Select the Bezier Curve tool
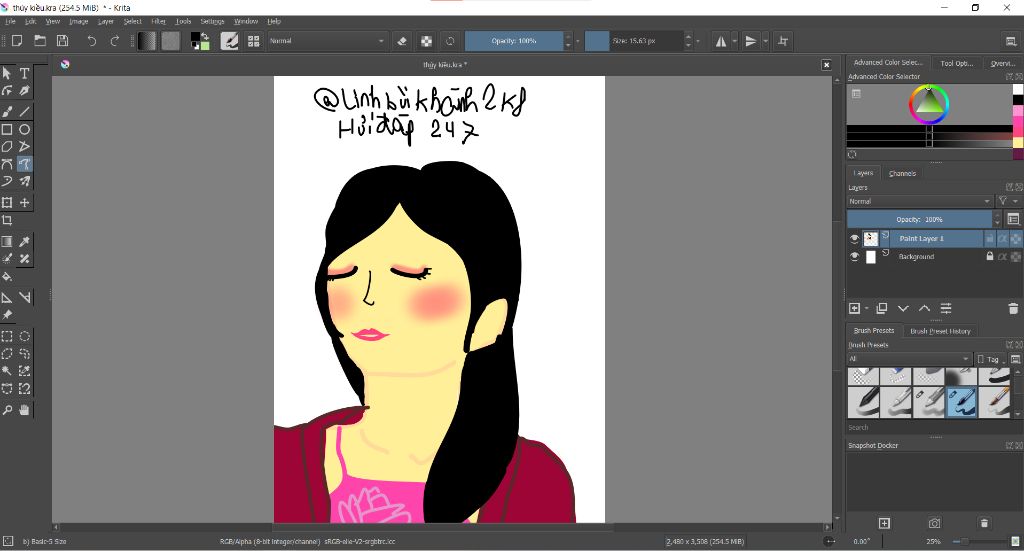This screenshot has width=1024, height=551. [7, 164]
